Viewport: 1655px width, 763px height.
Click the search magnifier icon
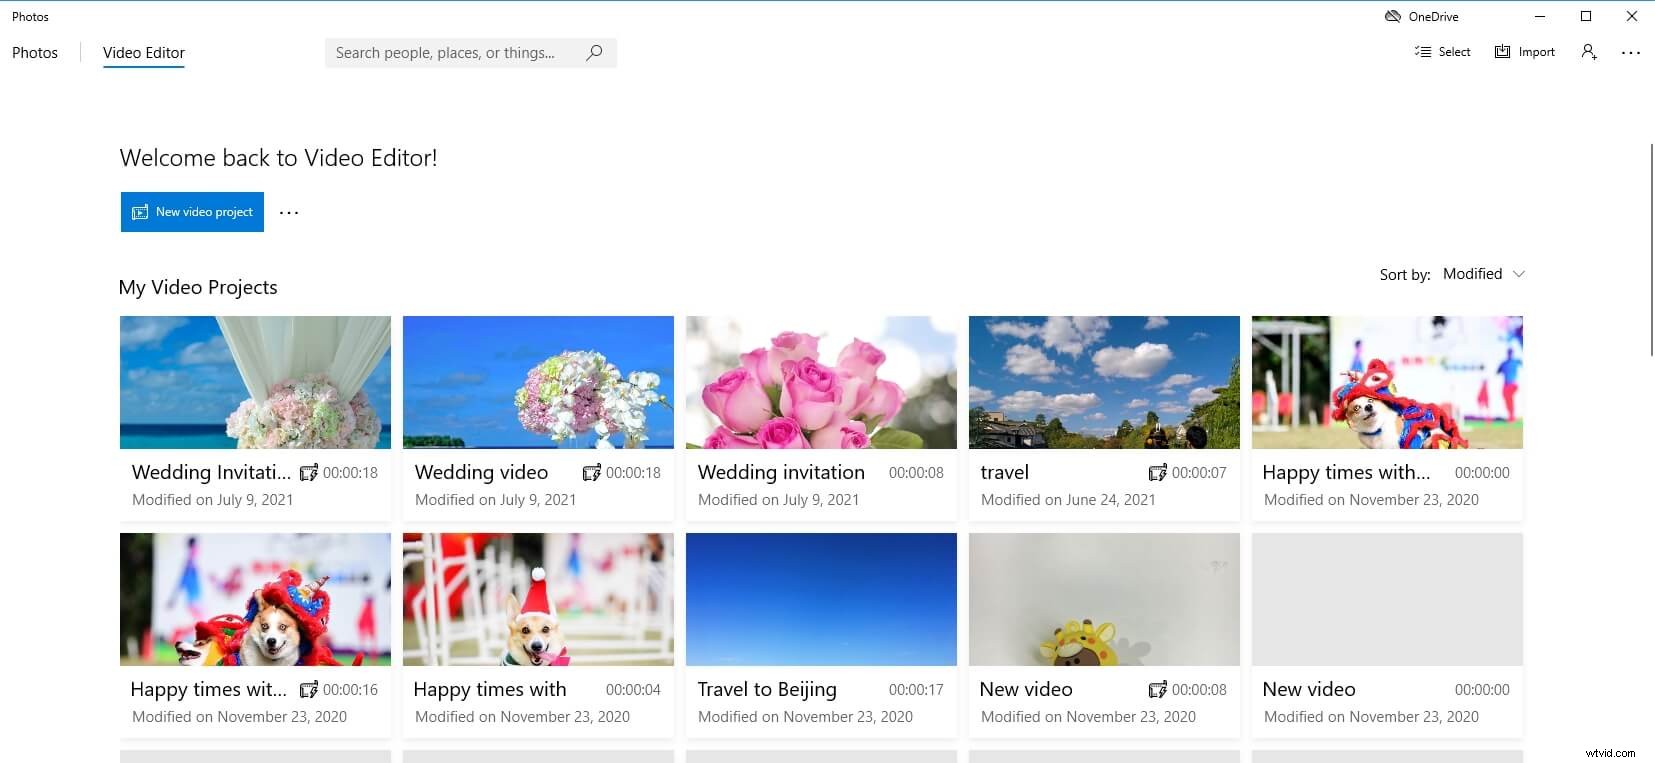coord(594,52)
